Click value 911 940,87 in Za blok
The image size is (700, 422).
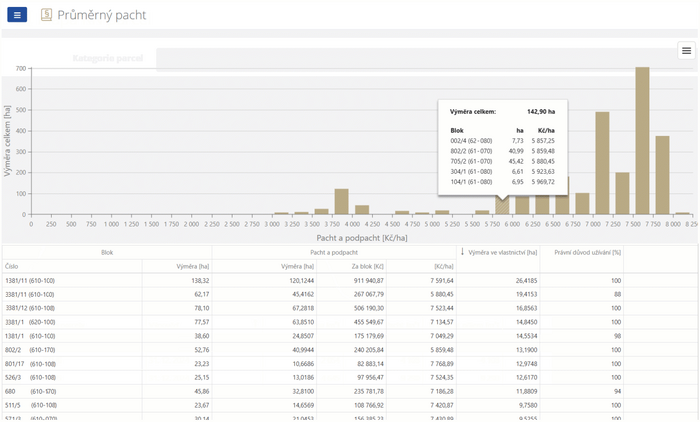click(x=368, y=280)
